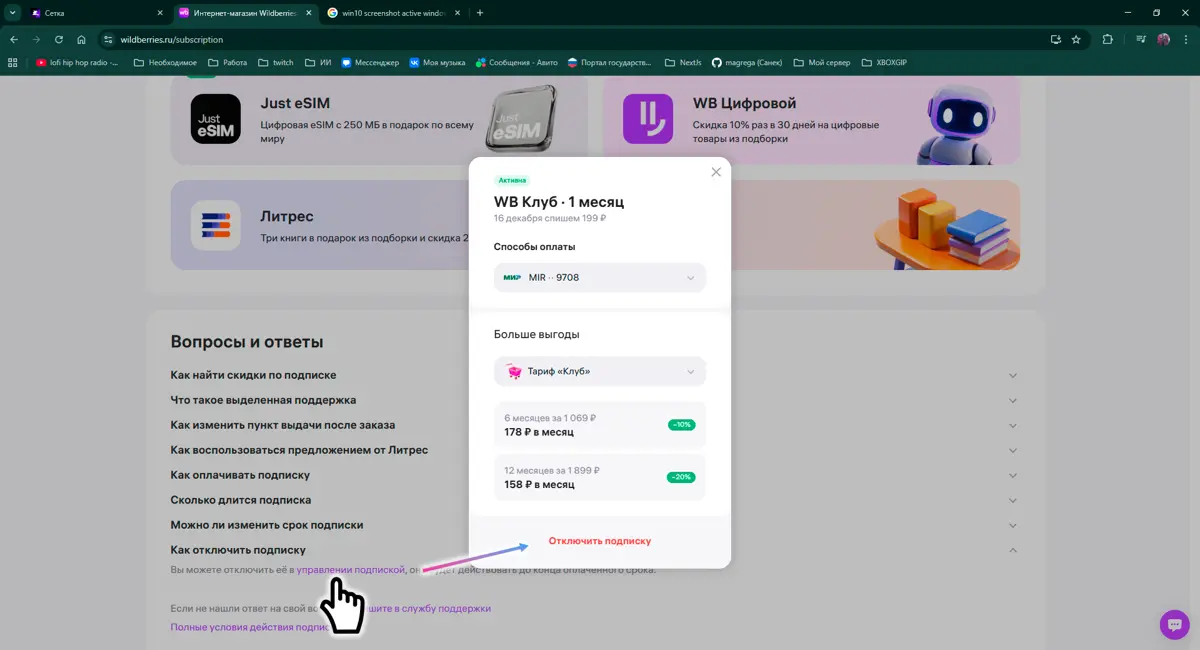Click the WB Цифровой robot illustration
Screen dimensions: 1200x650
958,123
